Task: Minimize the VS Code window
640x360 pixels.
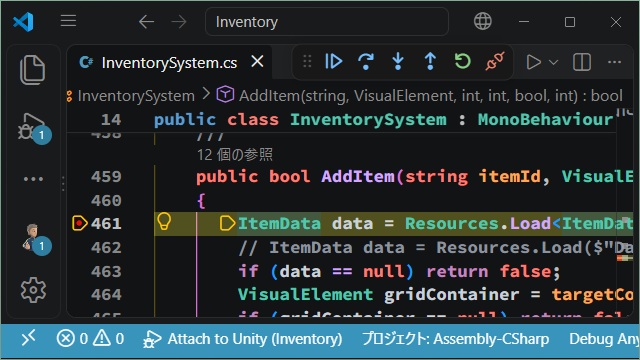Action: point(524,22)
